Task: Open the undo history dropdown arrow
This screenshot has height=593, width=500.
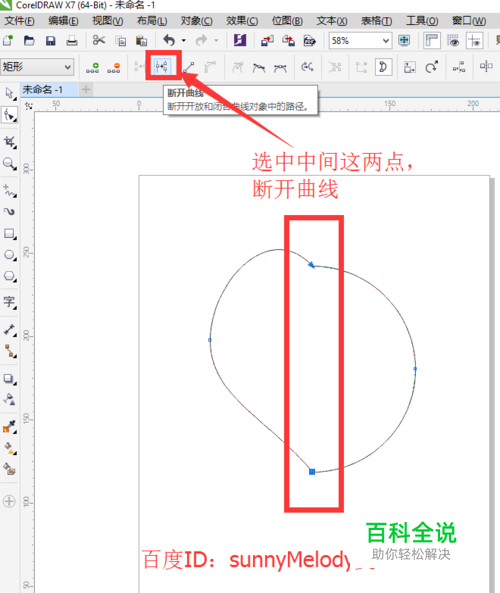Action: [x=183, y=40]
